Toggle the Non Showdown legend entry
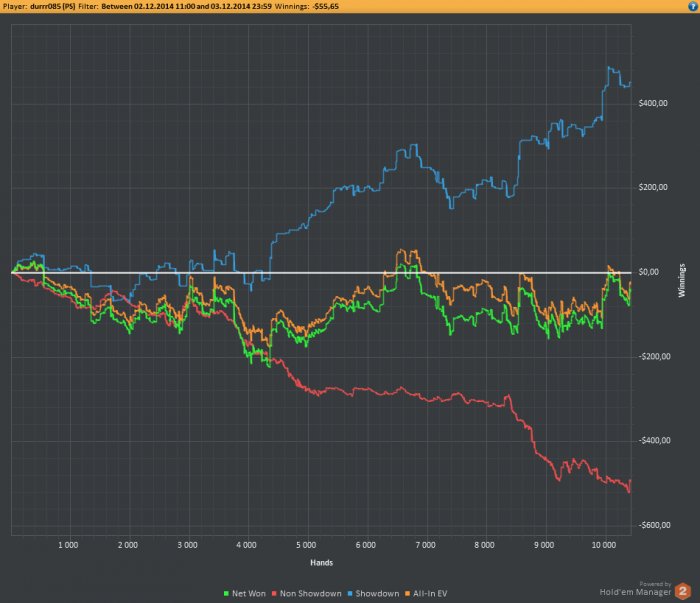The width and height of the screenshot is (700, 603). tap(307, 594)
